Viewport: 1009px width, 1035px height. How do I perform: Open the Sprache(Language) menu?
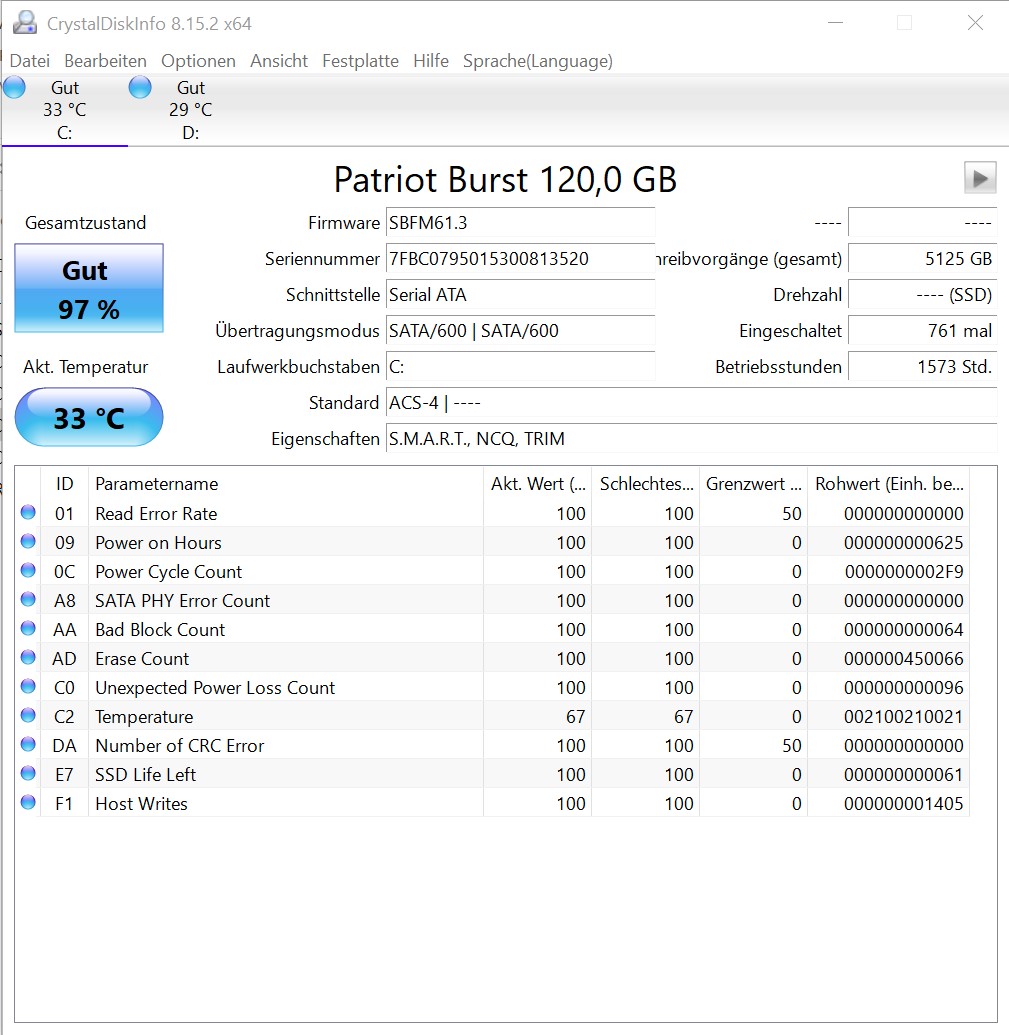tap(538, 61)
